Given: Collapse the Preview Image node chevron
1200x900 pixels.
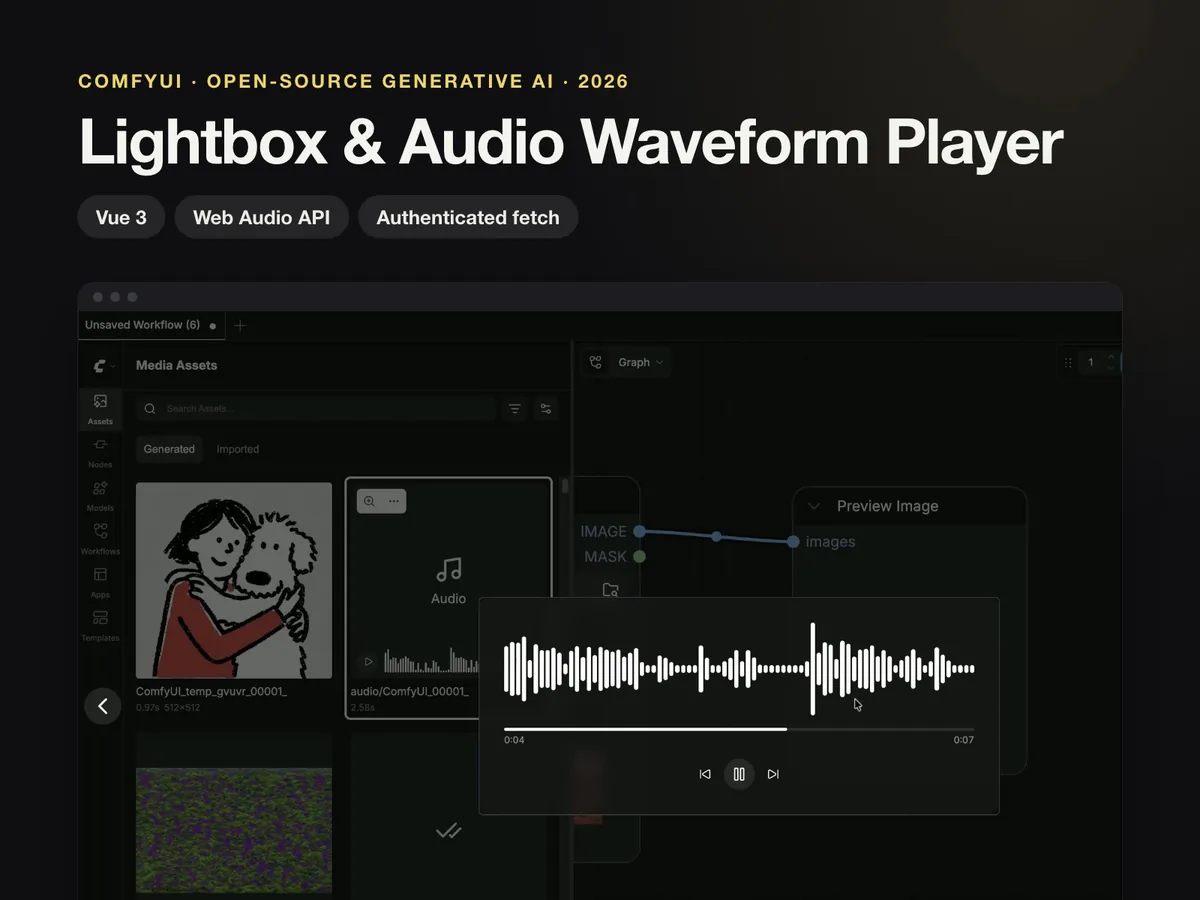Looking at the screenshot, I should point(814,506).
